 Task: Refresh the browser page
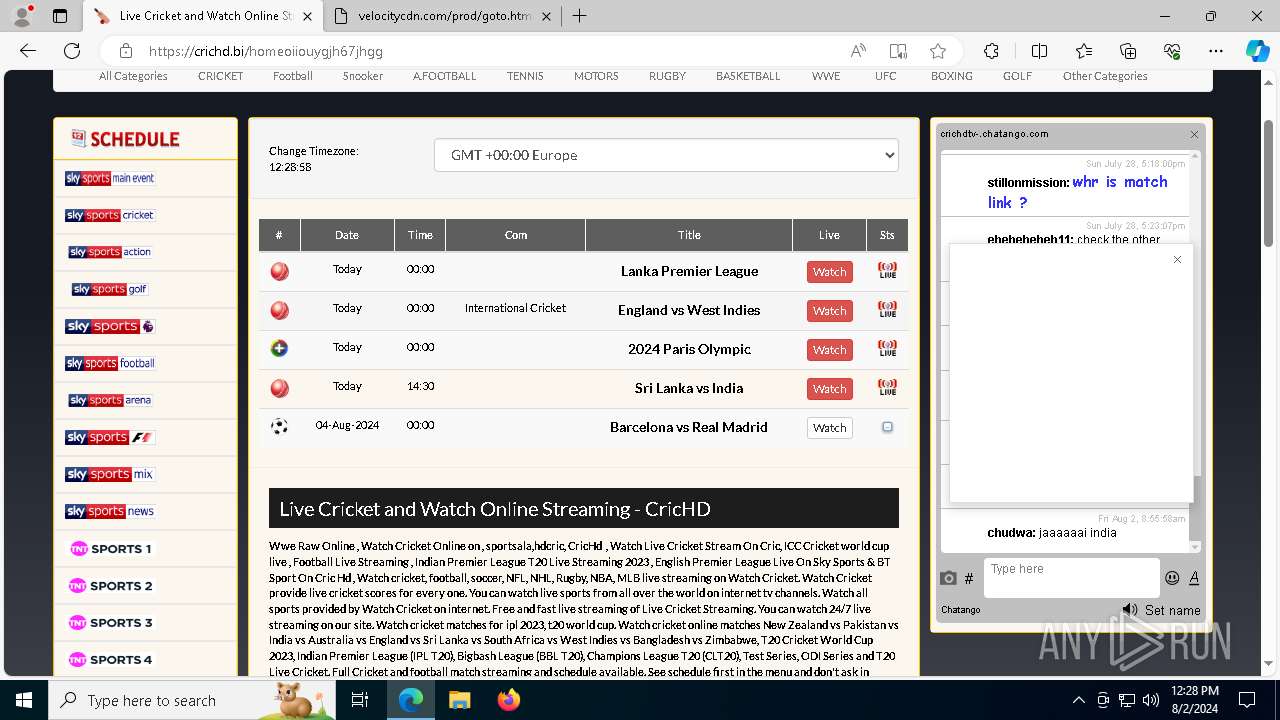[x=72, y=51]
